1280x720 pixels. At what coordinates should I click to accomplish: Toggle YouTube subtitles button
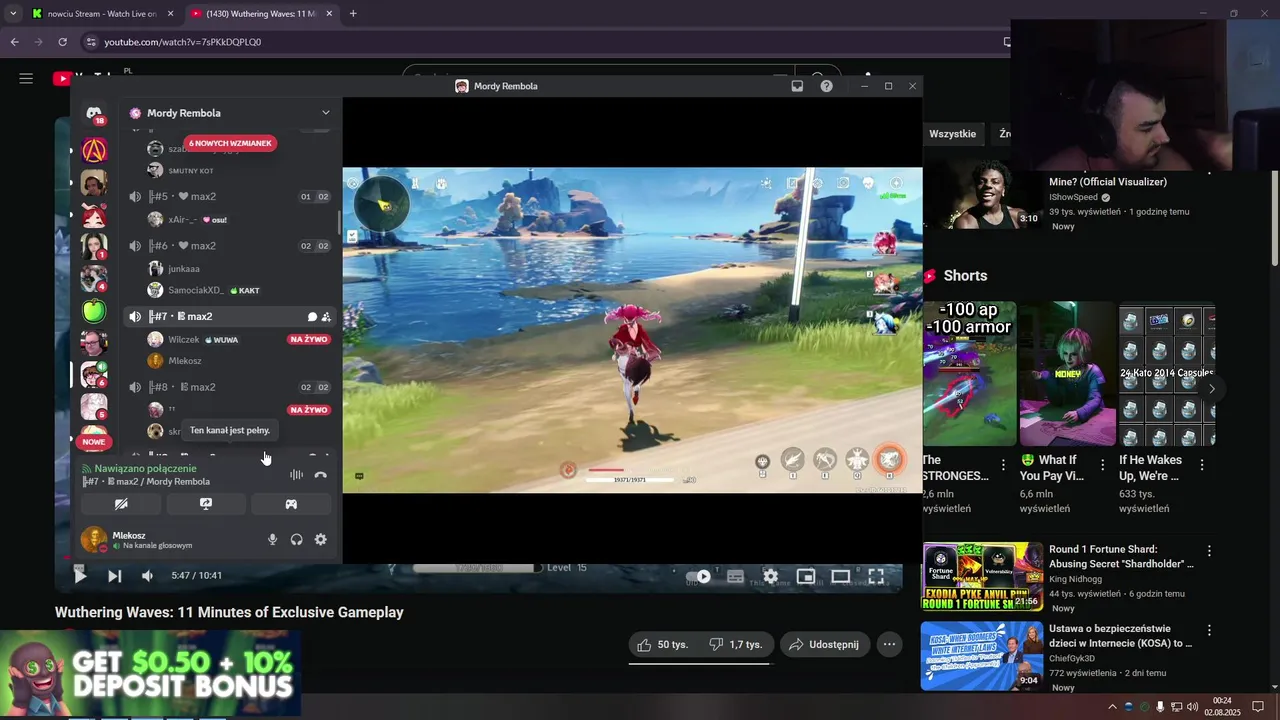tap(735, 576)
